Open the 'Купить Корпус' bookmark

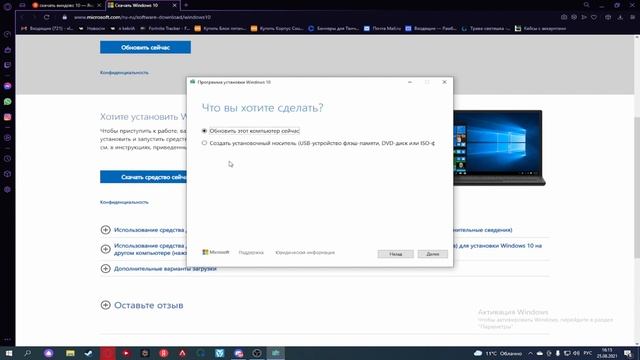[277, 29]
